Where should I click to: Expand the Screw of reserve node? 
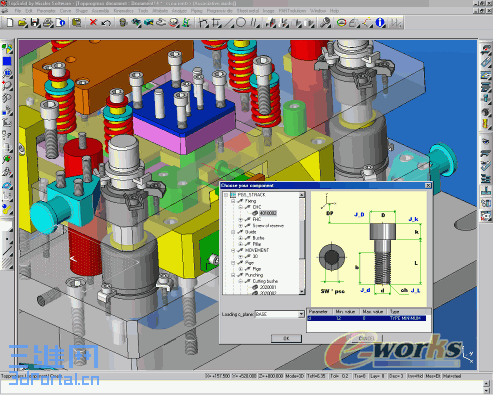[x=240, y=226]
